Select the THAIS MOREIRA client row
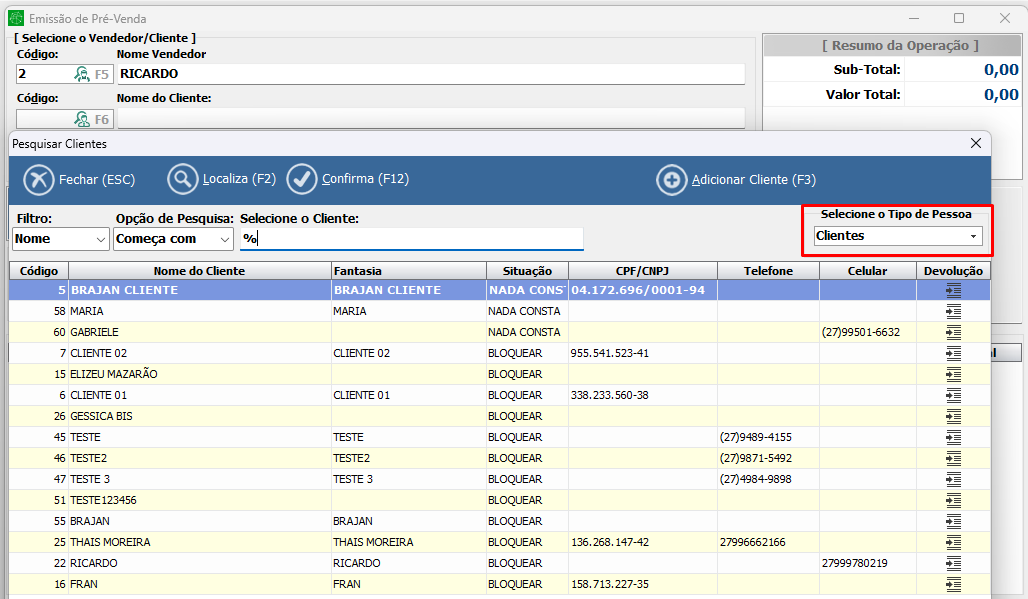The height and width of the screenshot is (599, 1028). [x=200, y=542]
